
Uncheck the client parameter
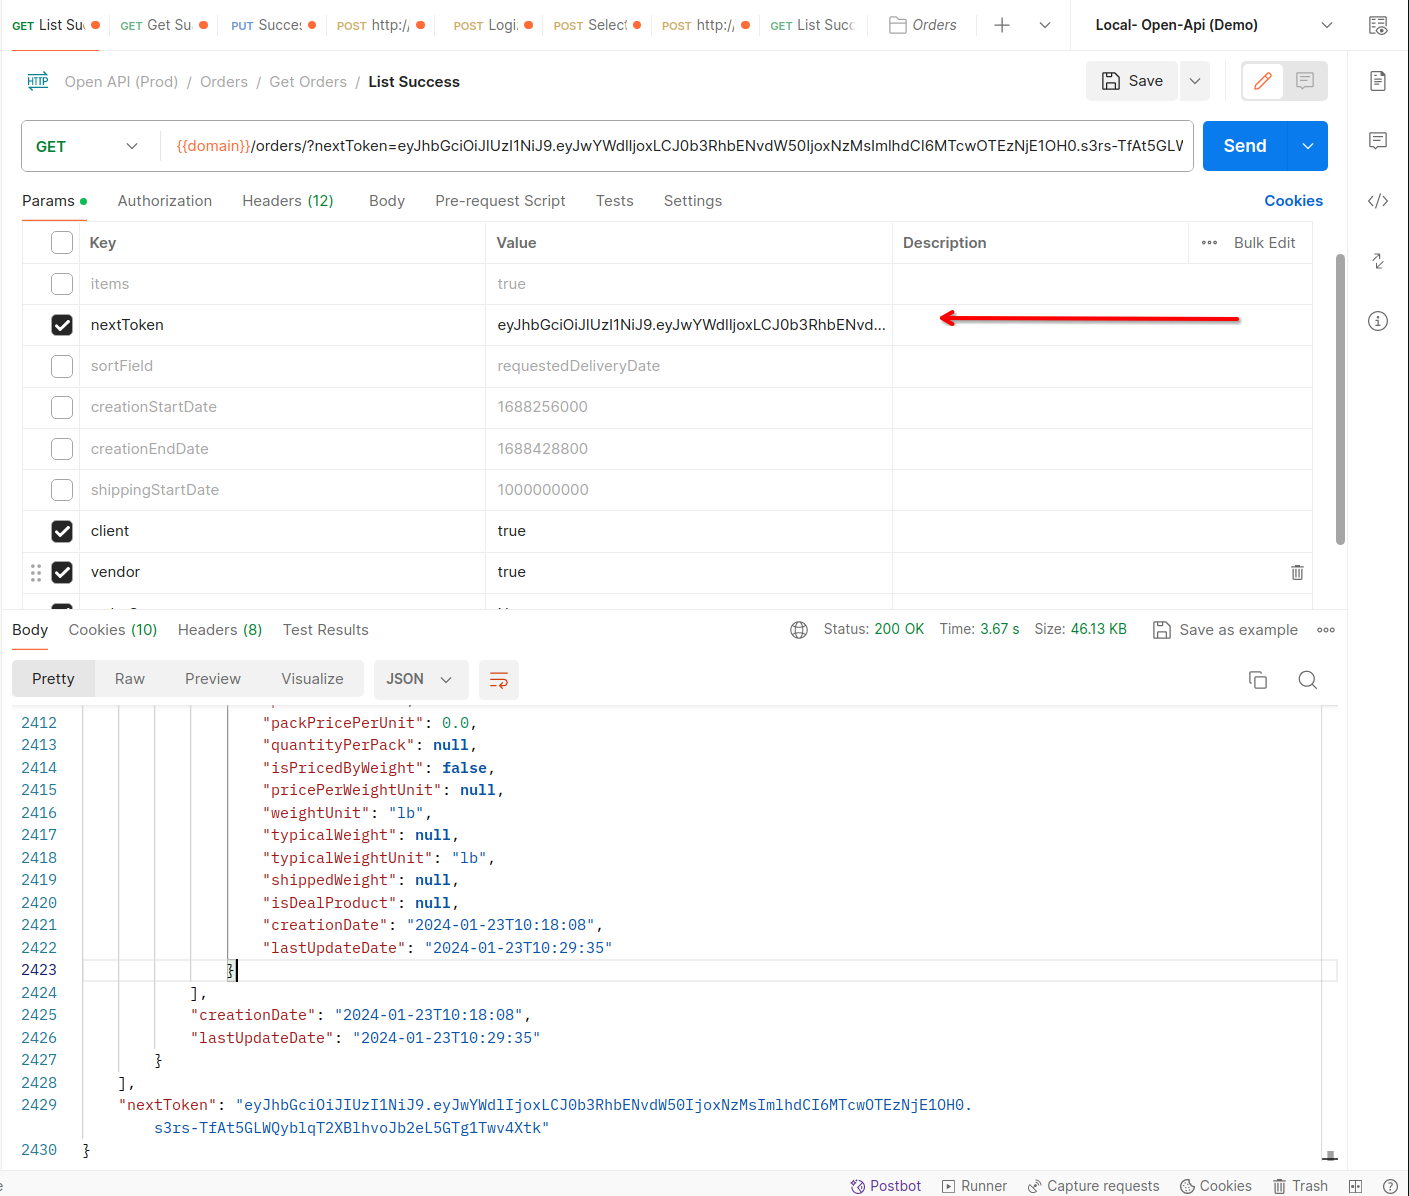click(x=62, y=531)
